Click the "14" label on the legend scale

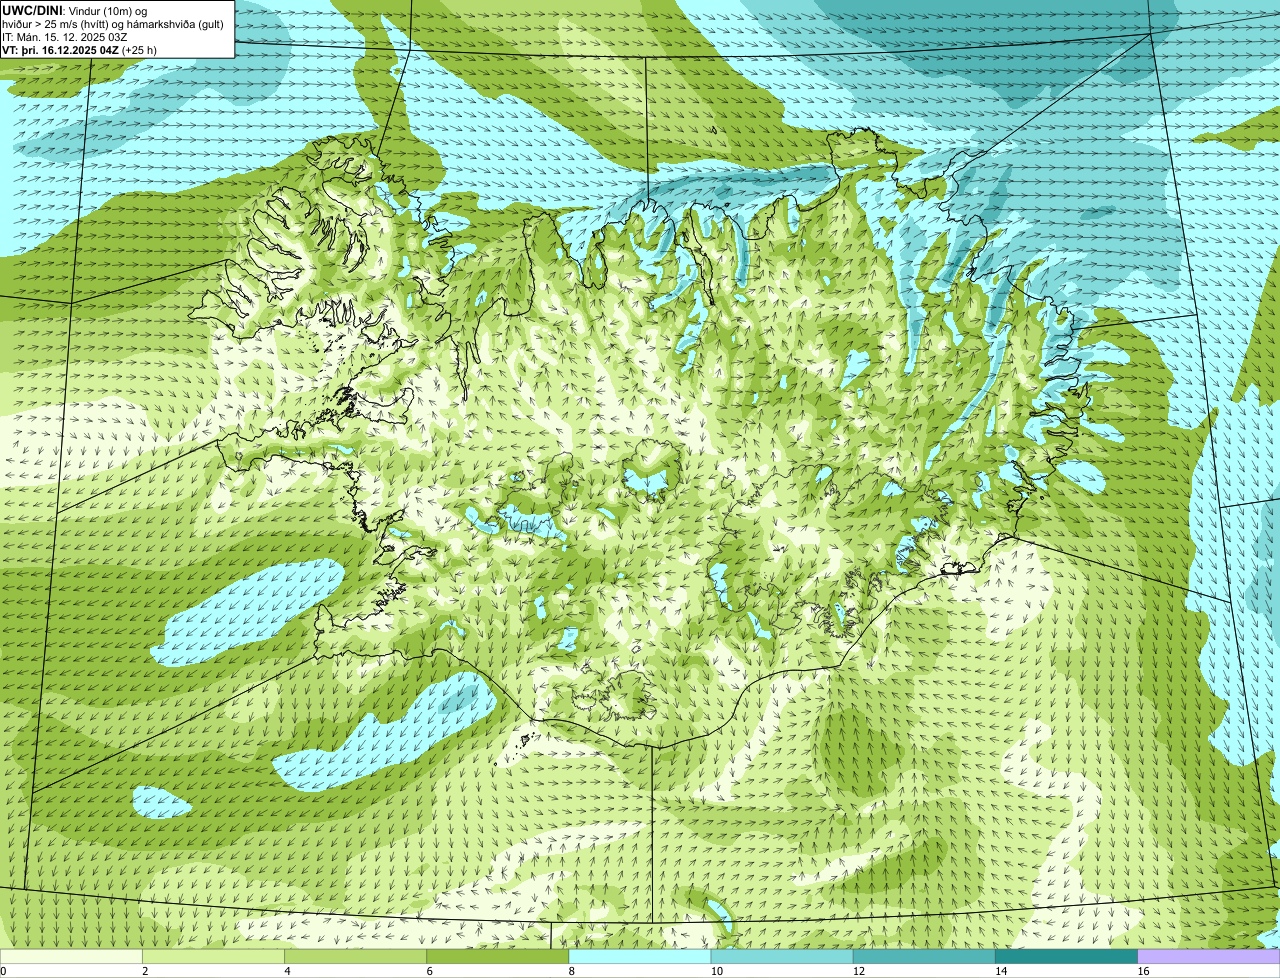click(x=1001, y=971)
